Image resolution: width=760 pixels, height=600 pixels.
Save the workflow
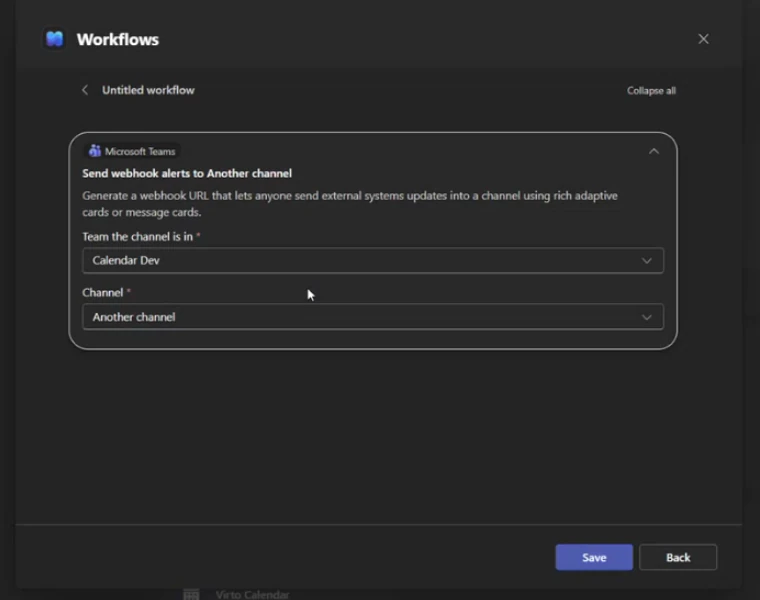tap(594, 557)
